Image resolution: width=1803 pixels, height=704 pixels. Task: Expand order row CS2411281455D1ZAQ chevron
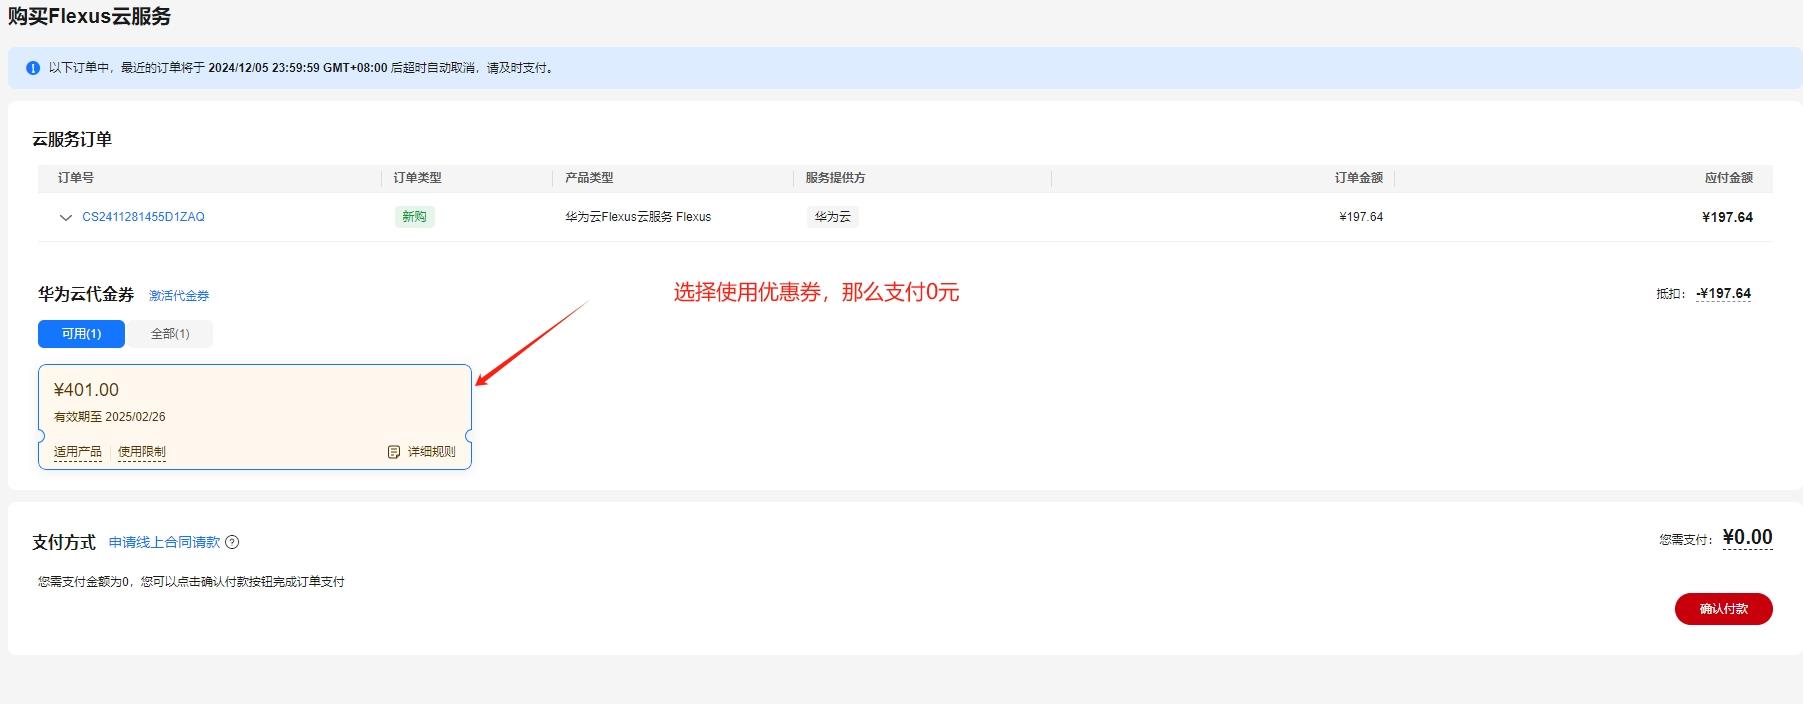[66, 217]
